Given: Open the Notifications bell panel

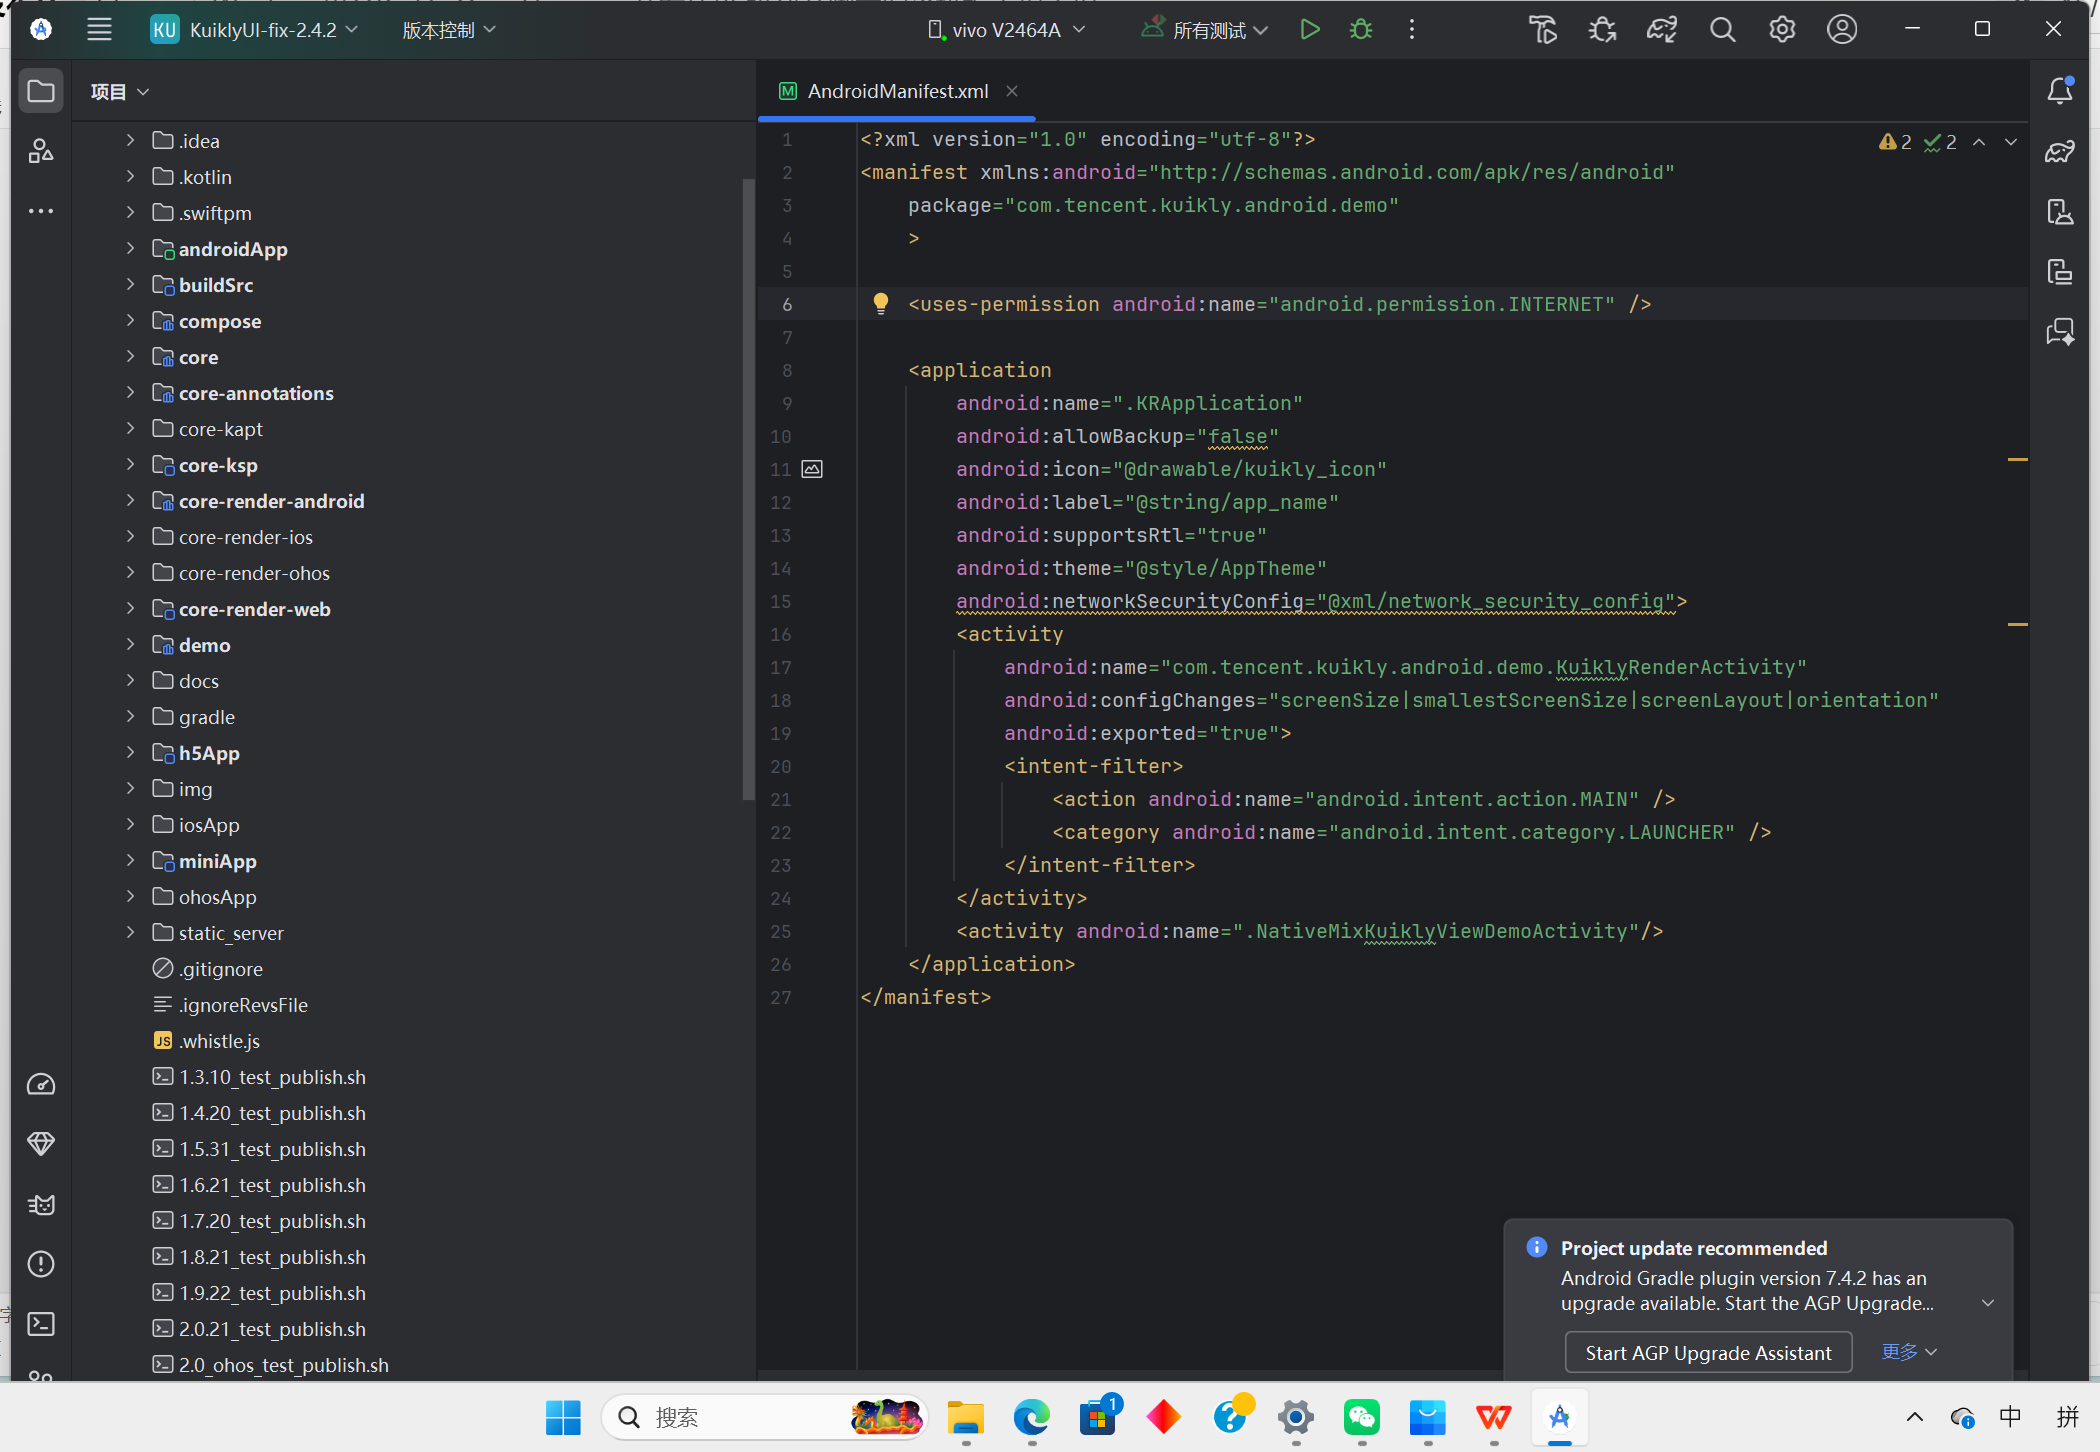Looking at the screenshot, I should [2060, 91].
